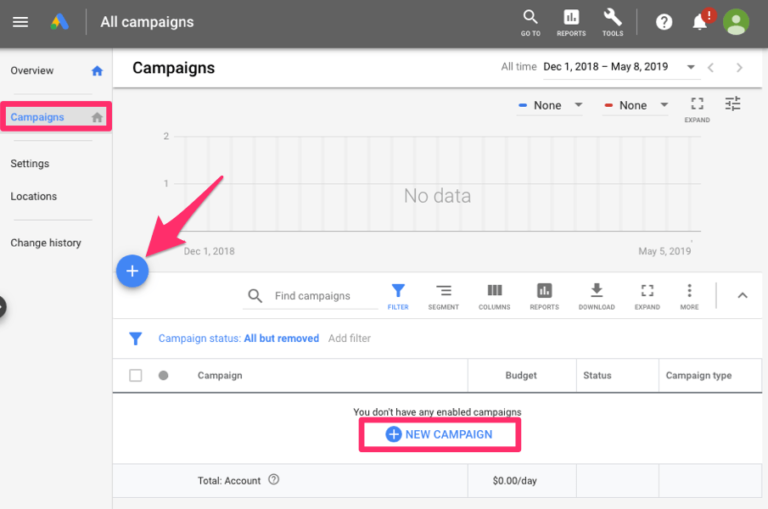
Task: Select the Segment tool in table toolbar
Action: (443, 296)
